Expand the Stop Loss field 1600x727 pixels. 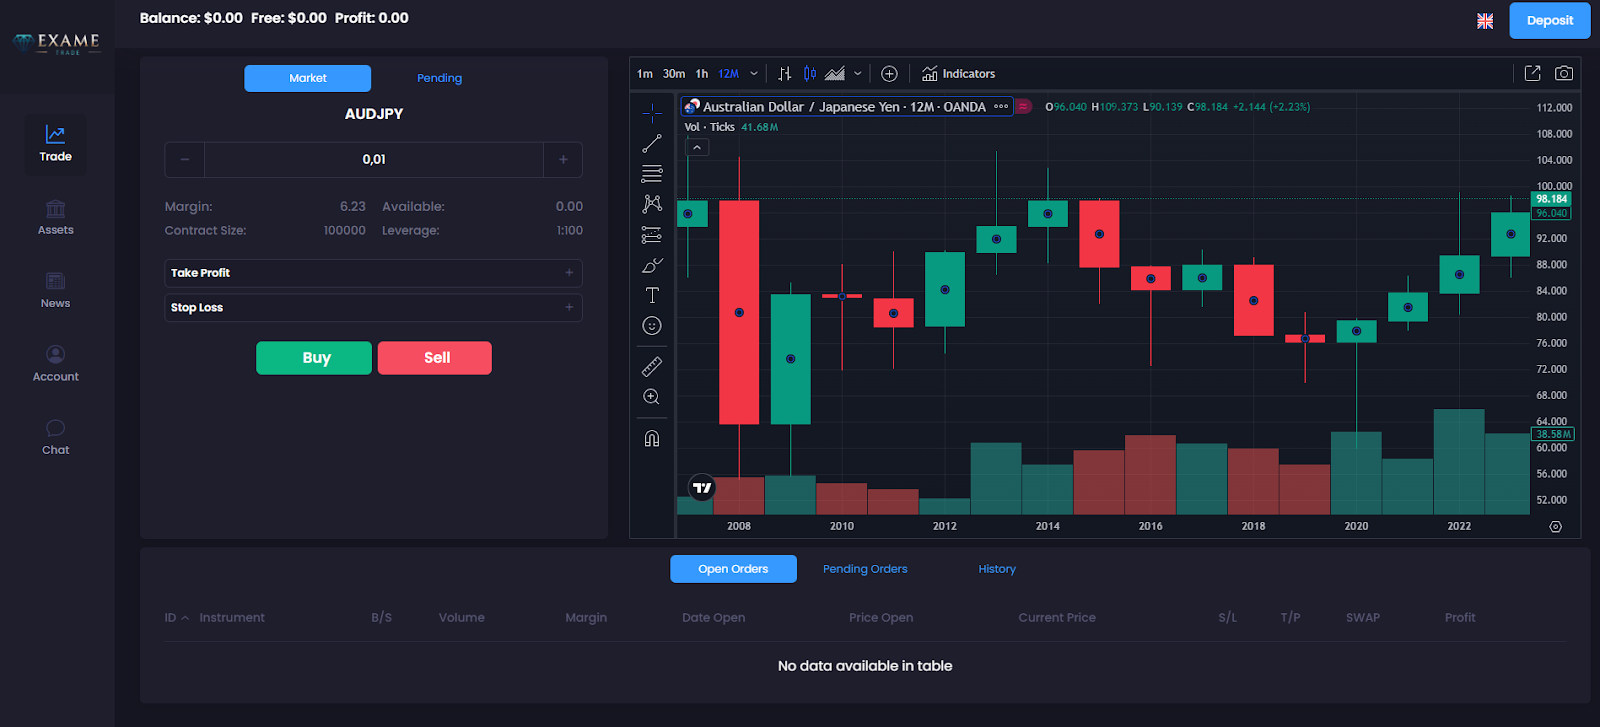tap(373, 308)
